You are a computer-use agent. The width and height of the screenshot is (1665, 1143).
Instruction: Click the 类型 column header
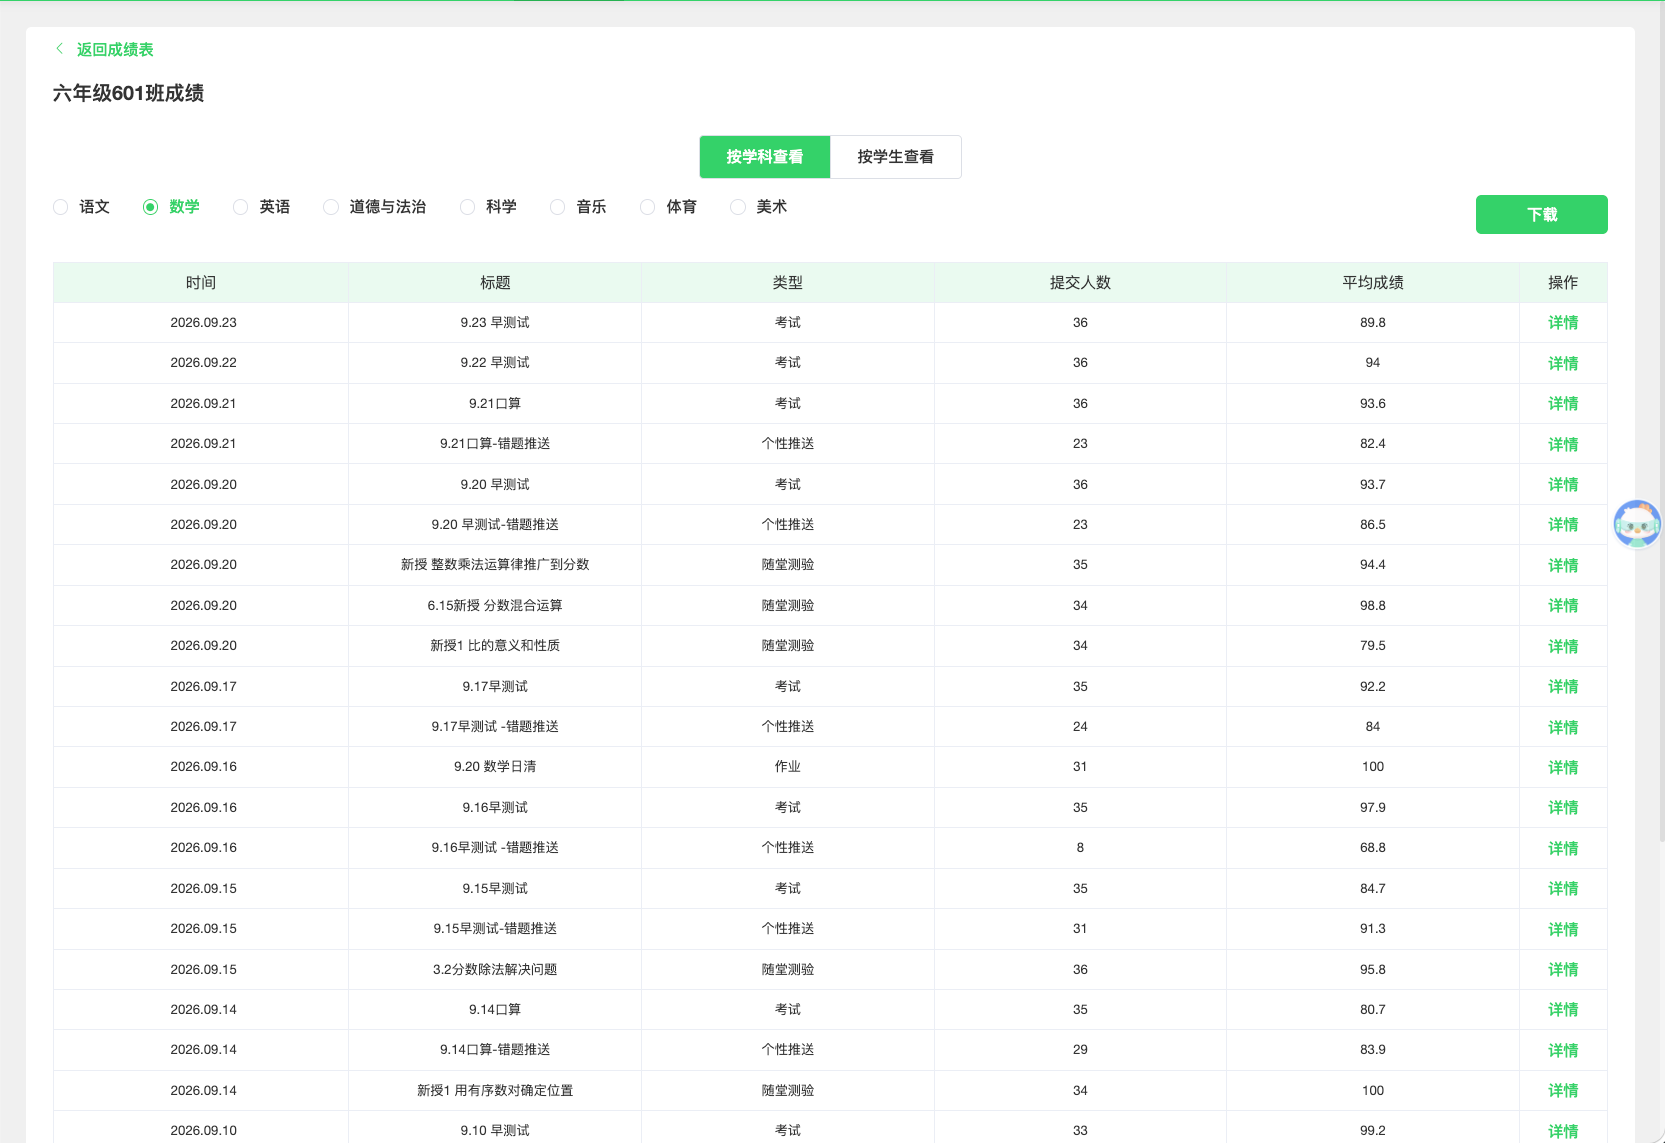788,283
